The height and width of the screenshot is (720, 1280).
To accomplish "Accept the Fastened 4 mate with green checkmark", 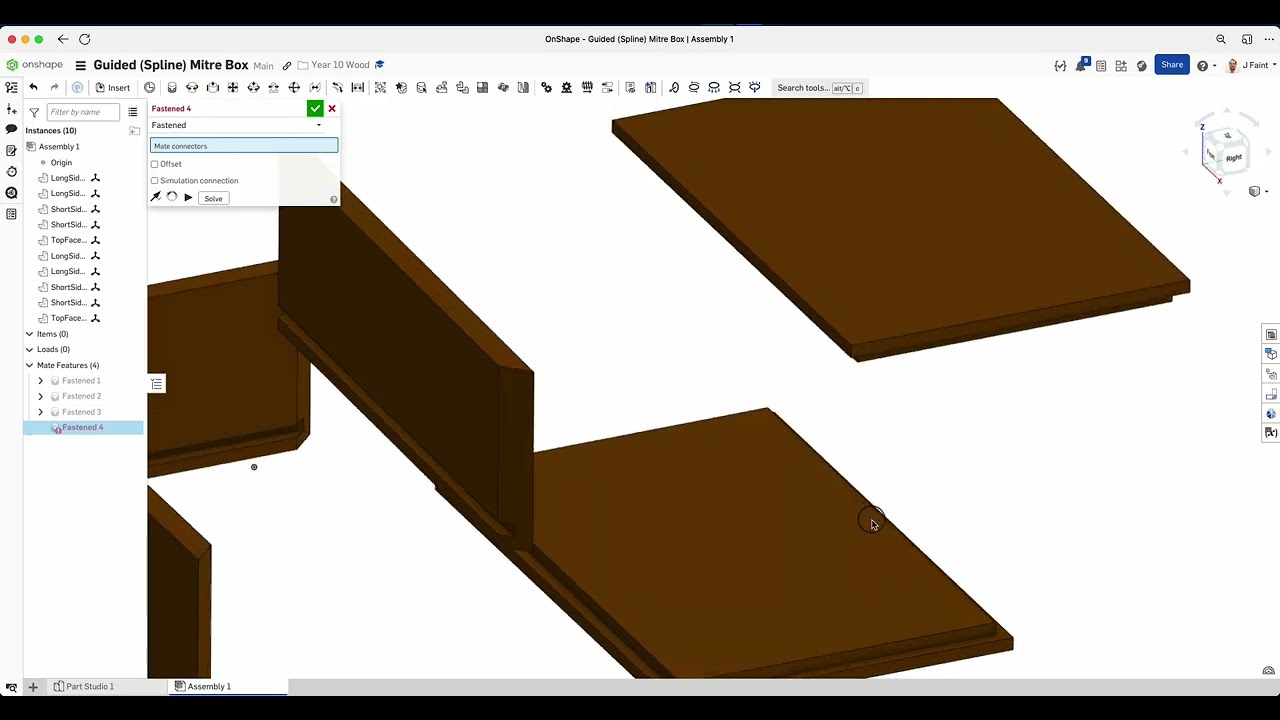I will (315, 108).
